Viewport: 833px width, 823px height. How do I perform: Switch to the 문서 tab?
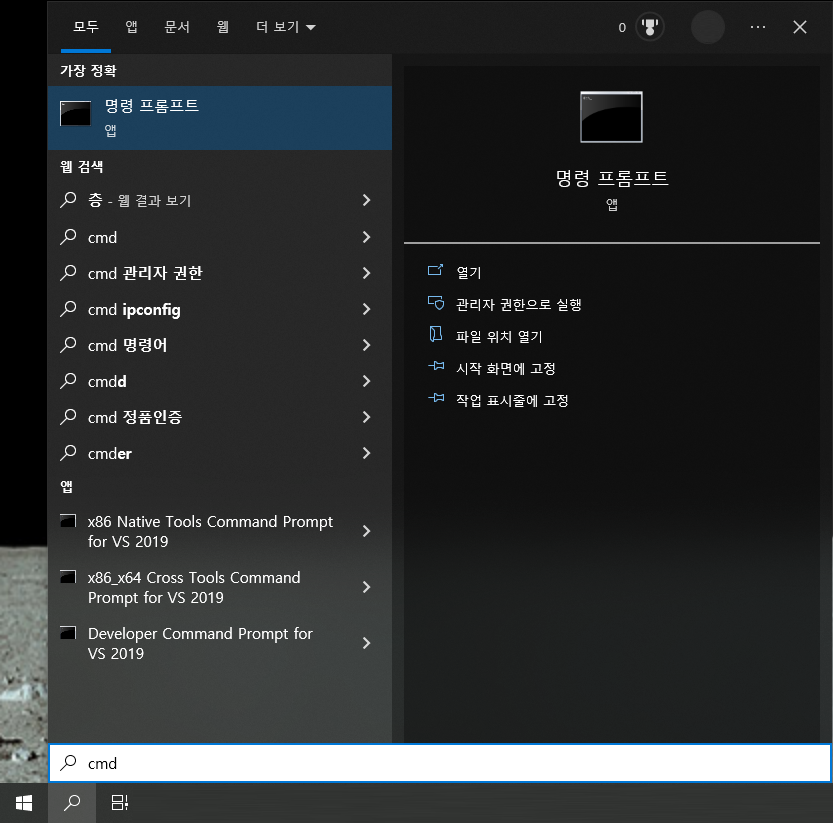[x=178, y=27]
